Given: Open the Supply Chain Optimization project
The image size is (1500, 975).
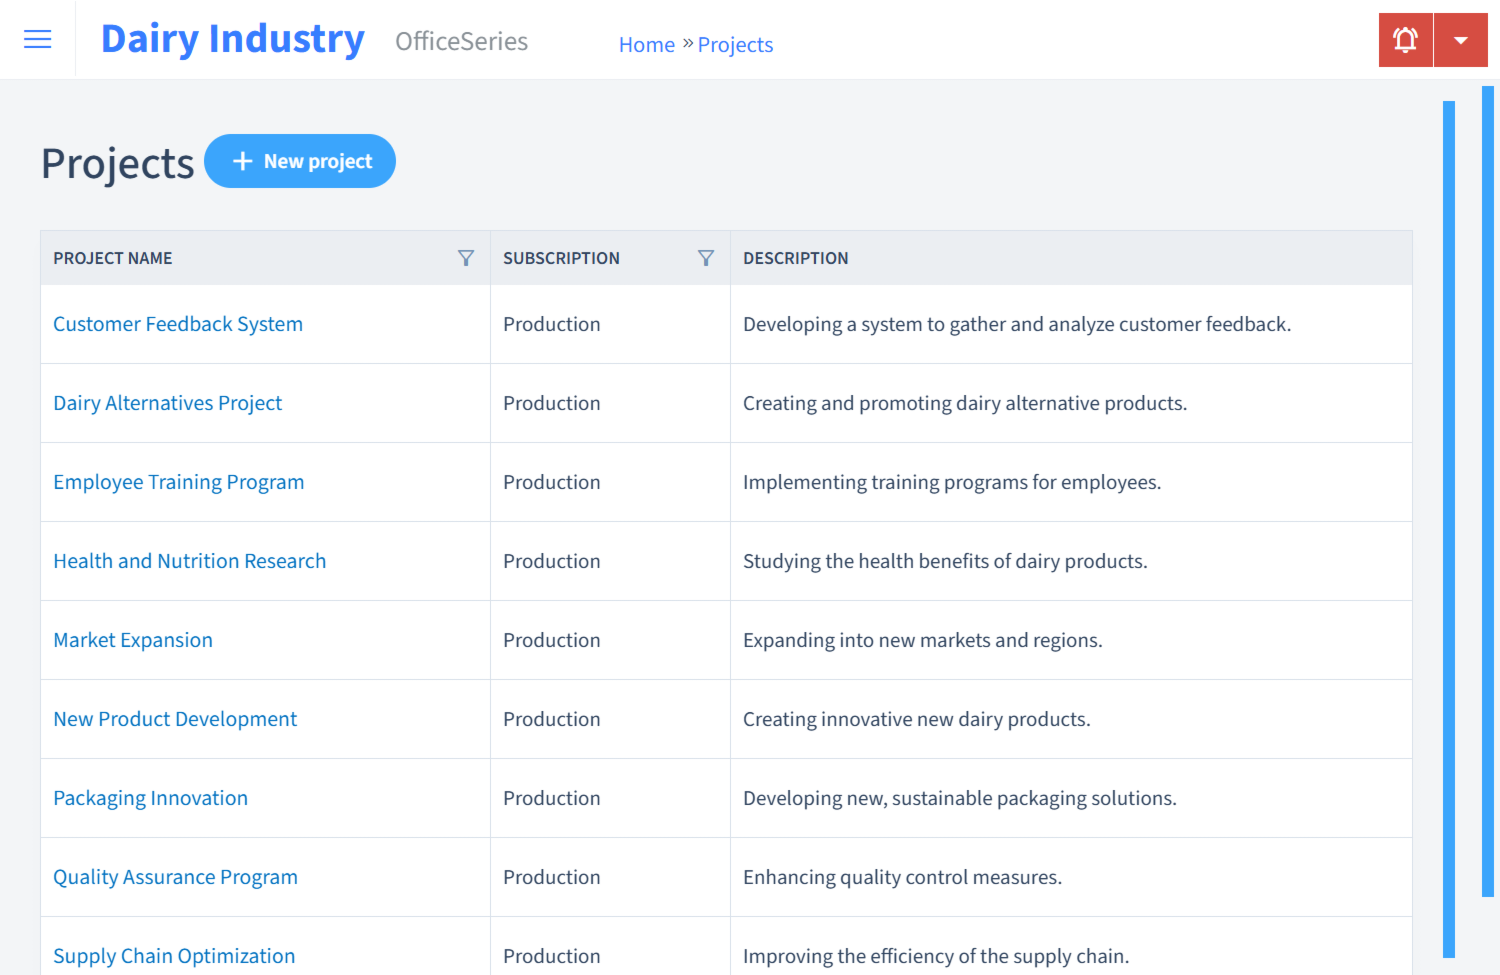Looking at the screenshot, I should tap(173, 956).
